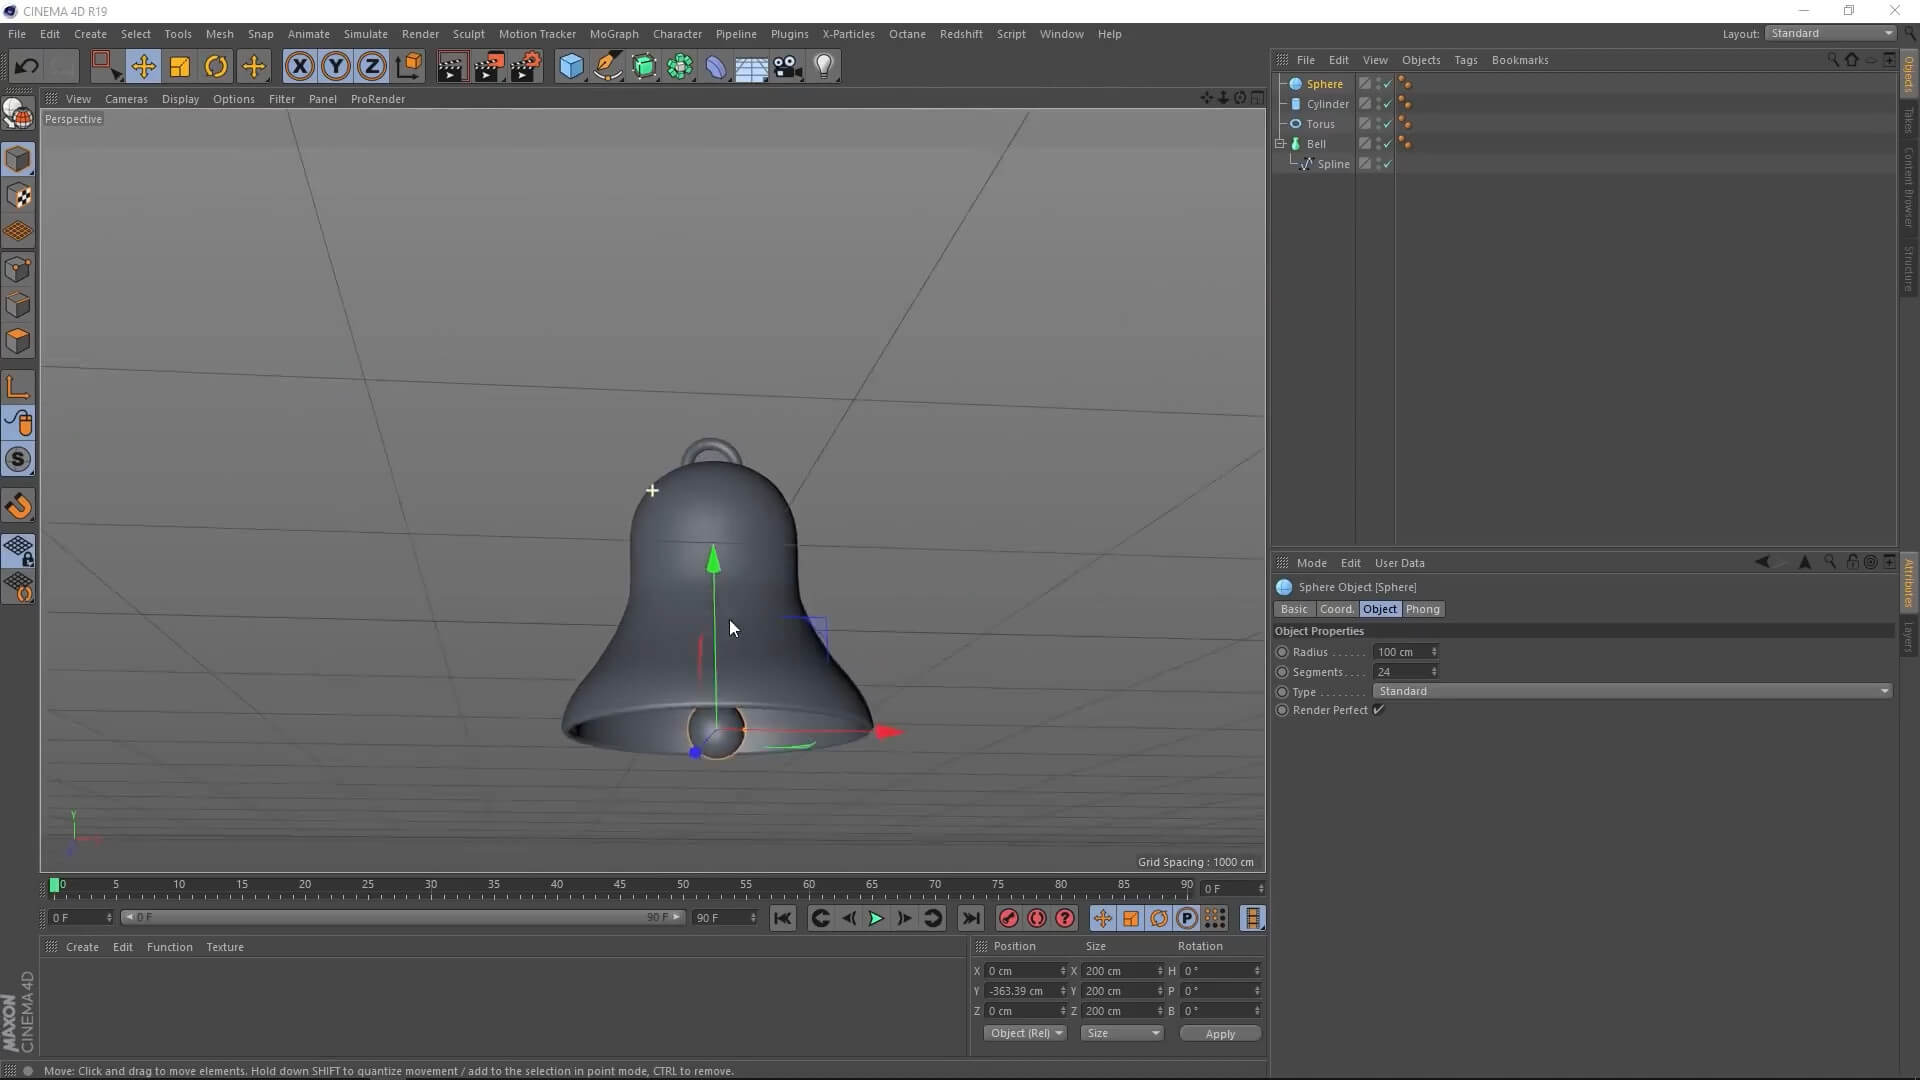Open the MoGraph menu
Screen dimensions: 1920x1080
[613, 34]
